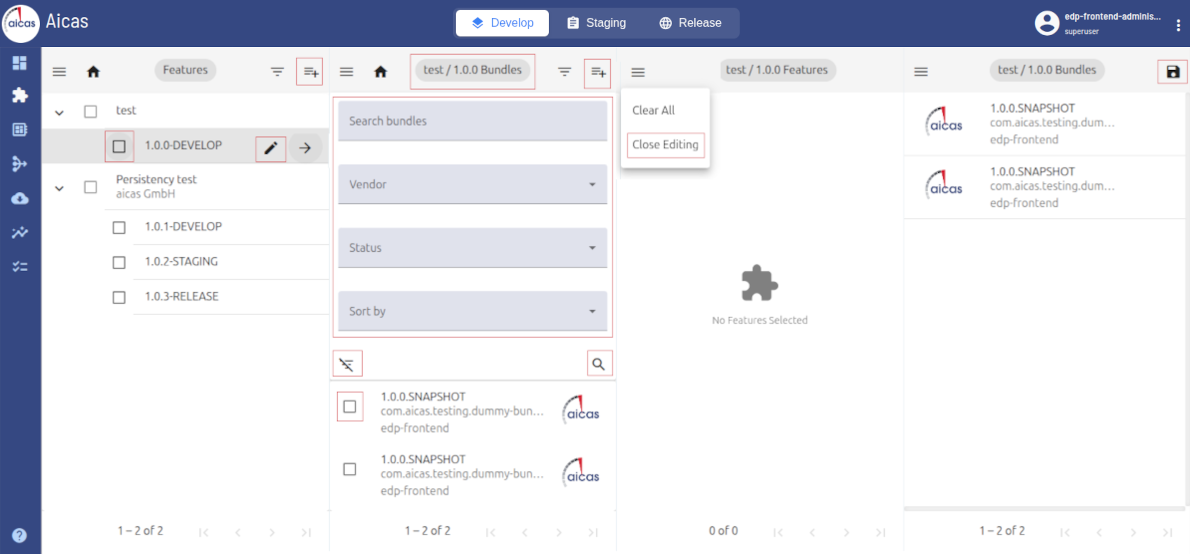
Task: Open the help question mark icon
Action: (19, 535)
